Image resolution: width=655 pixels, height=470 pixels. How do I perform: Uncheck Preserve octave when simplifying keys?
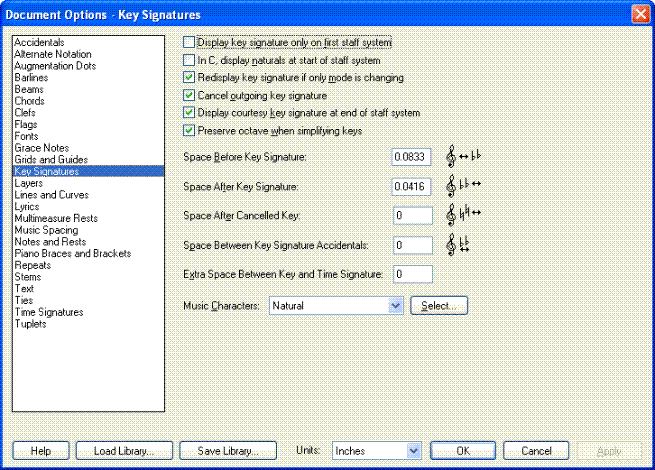point(190,130)
